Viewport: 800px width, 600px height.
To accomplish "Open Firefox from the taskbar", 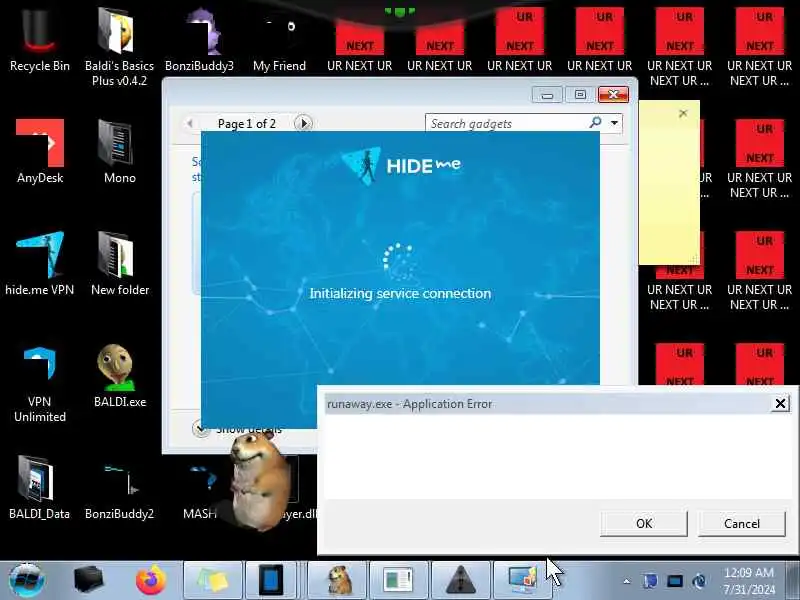I will [152, 580].
